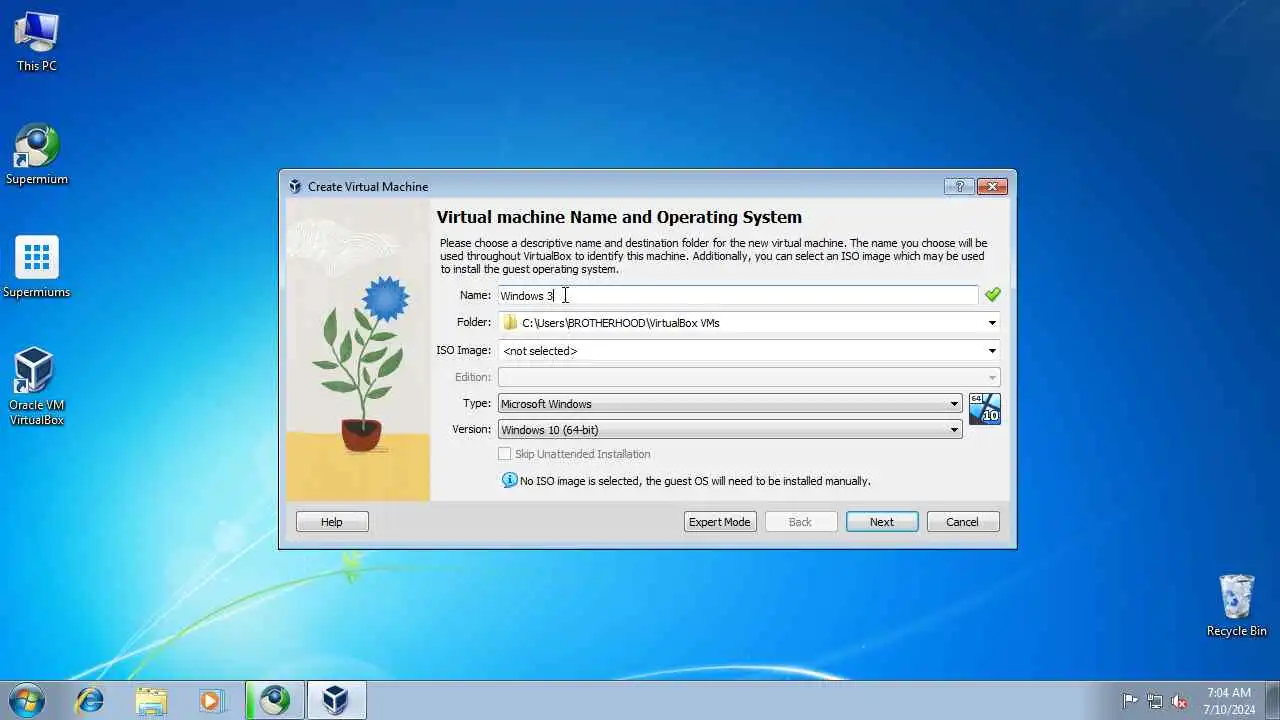Click the No ISO image is selected message
The image size is (1280, 720).
tap(695, 481)
